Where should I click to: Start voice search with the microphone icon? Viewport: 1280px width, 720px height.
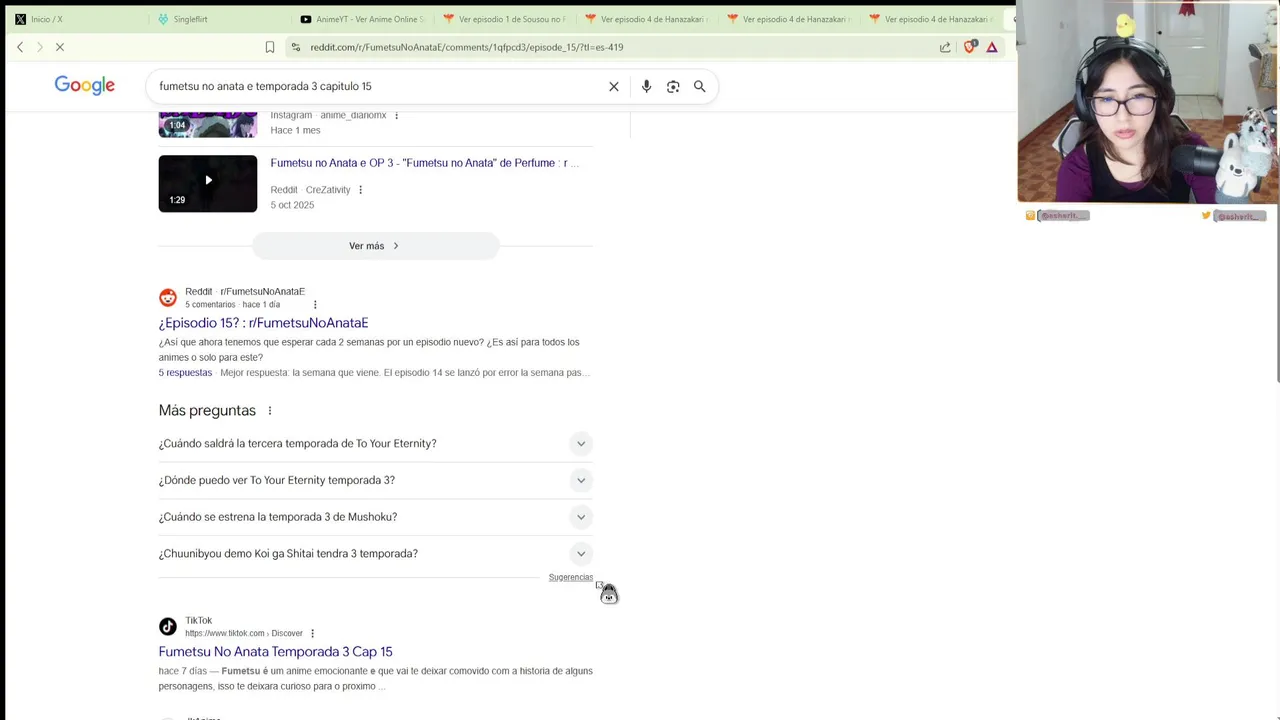pos(646,86)
